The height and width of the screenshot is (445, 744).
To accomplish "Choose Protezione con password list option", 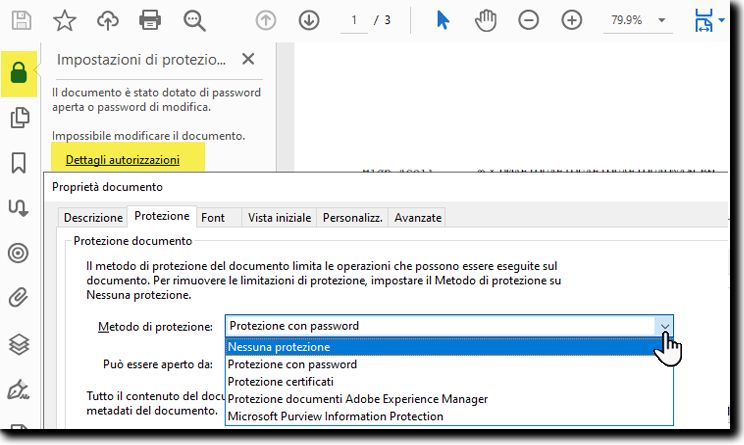I will [x=449, y=364].
